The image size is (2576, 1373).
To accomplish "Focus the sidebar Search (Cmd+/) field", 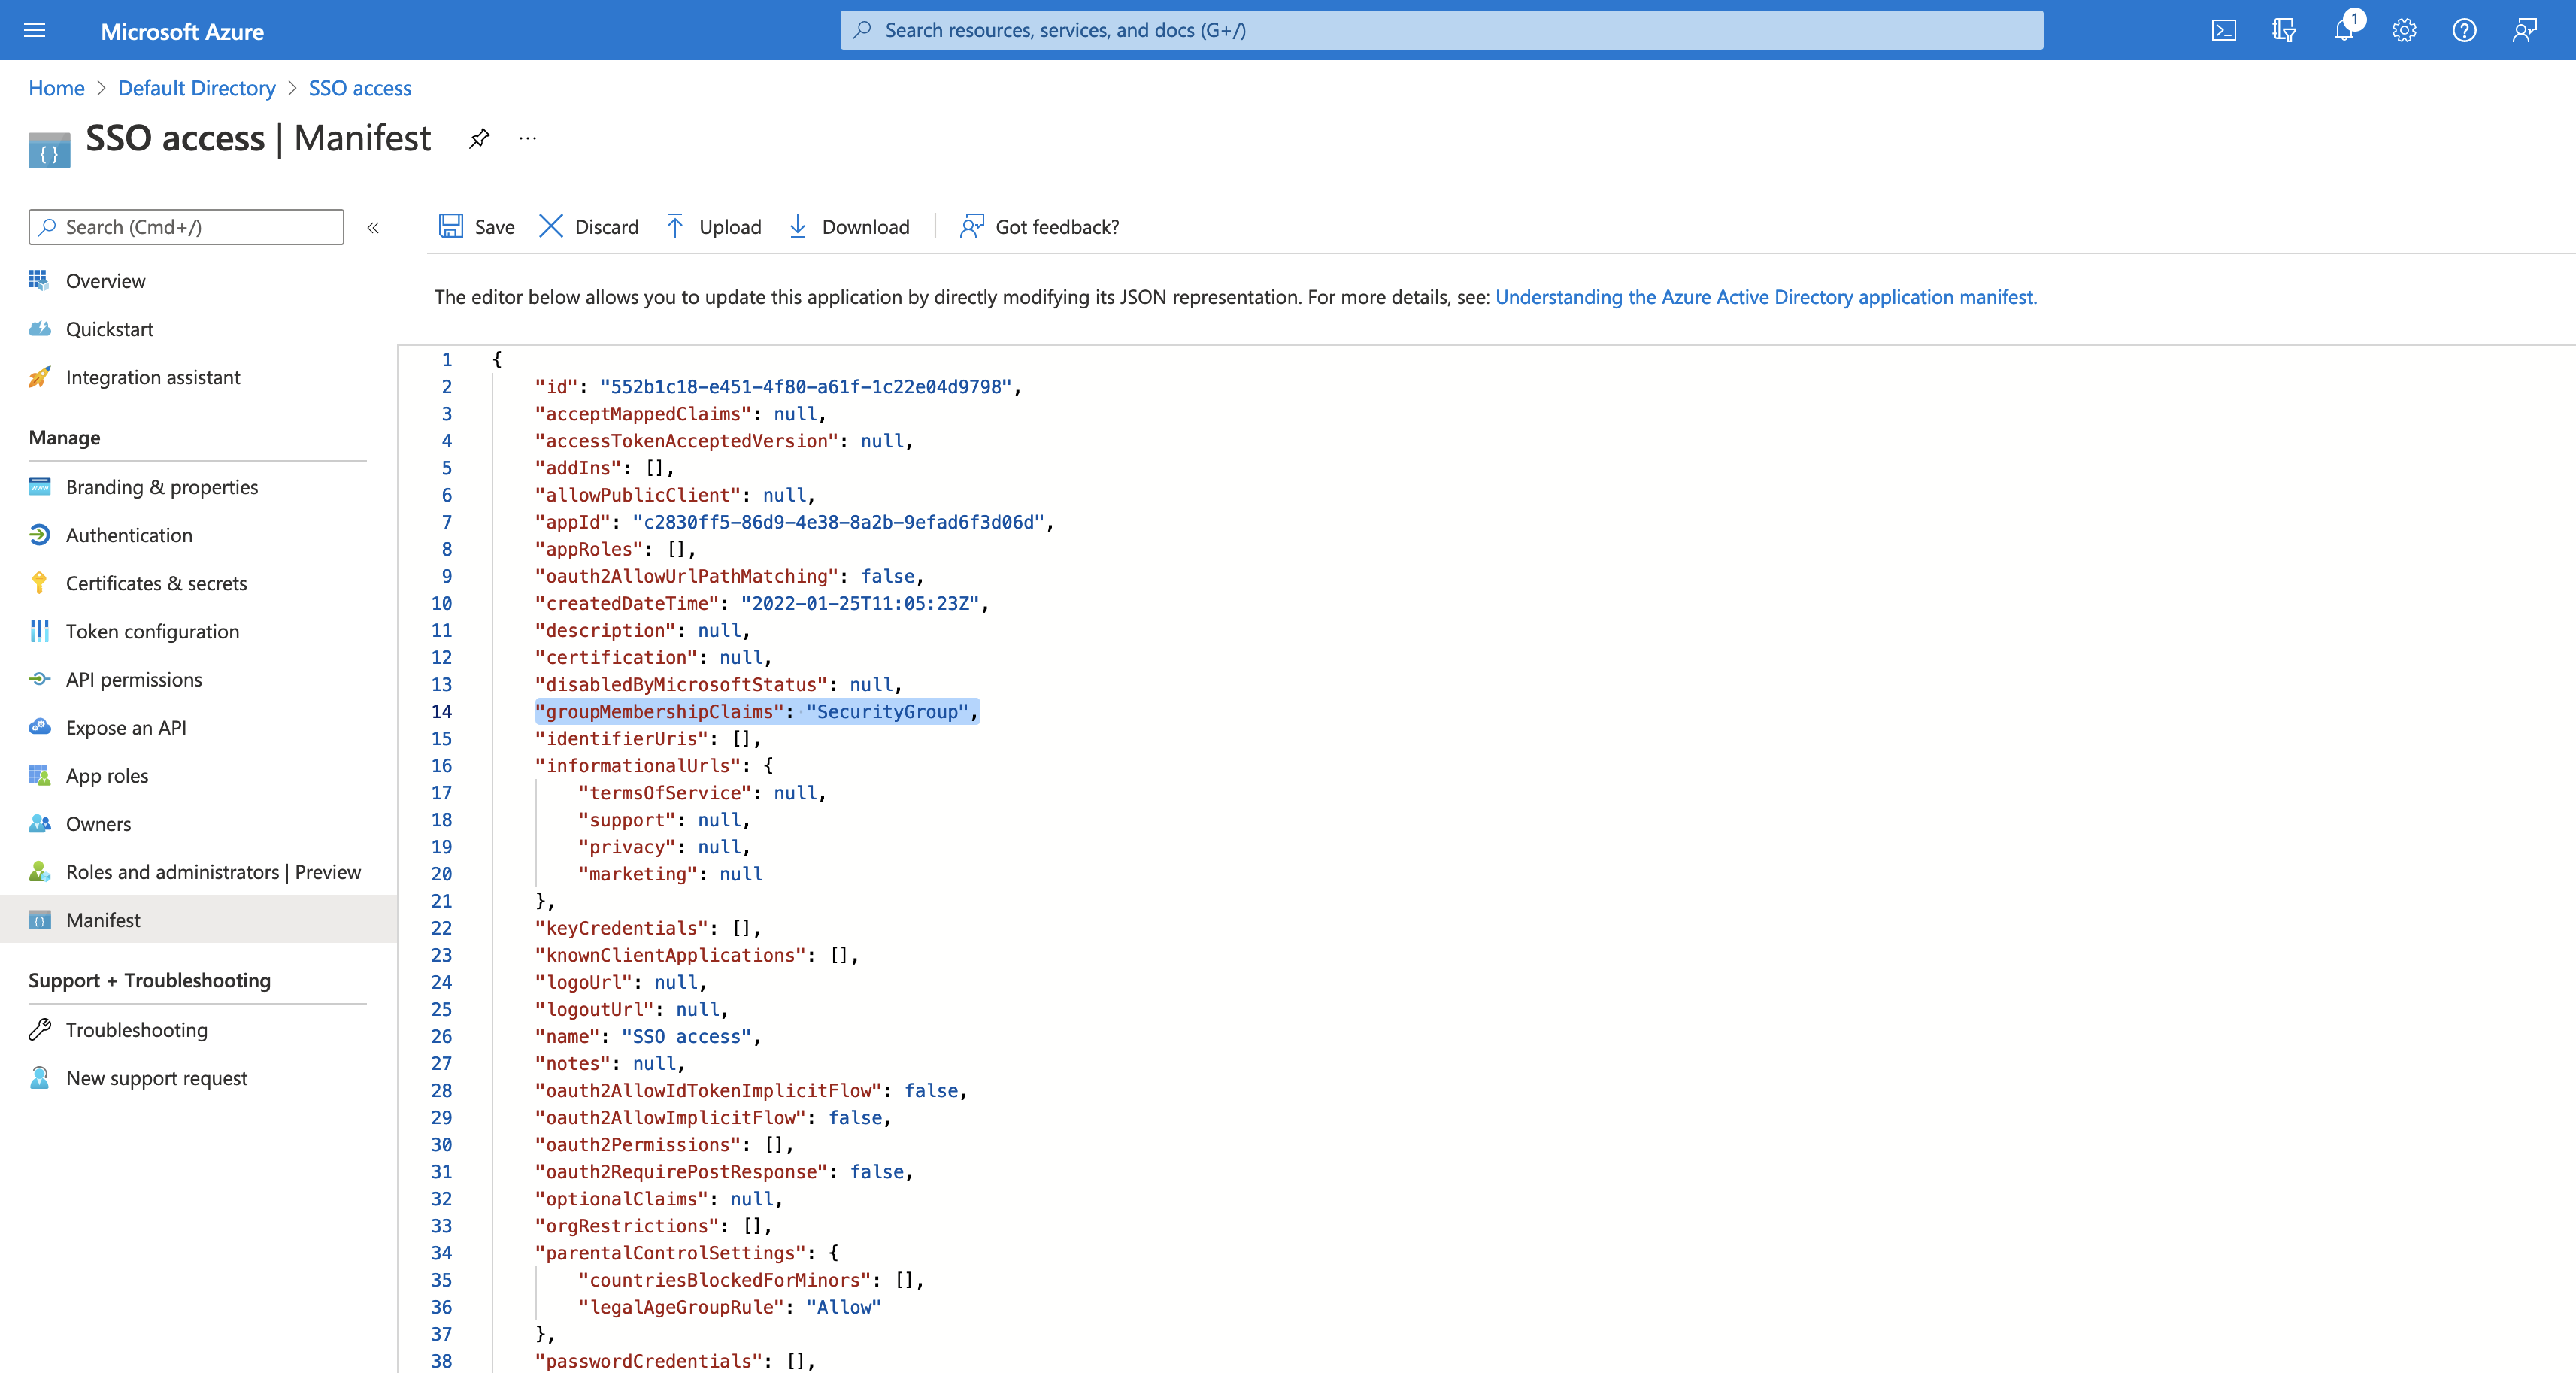I will click(186, 227).
